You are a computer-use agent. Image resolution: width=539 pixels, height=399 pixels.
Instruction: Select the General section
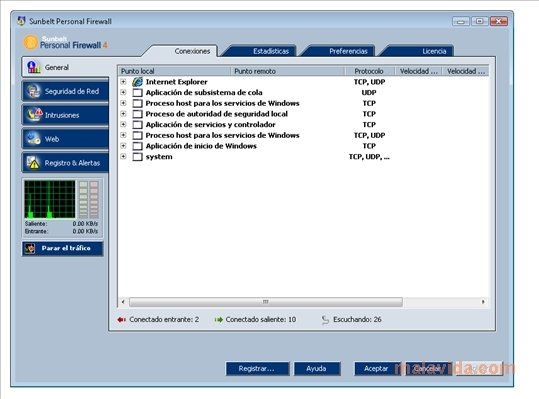coord(65,67)
